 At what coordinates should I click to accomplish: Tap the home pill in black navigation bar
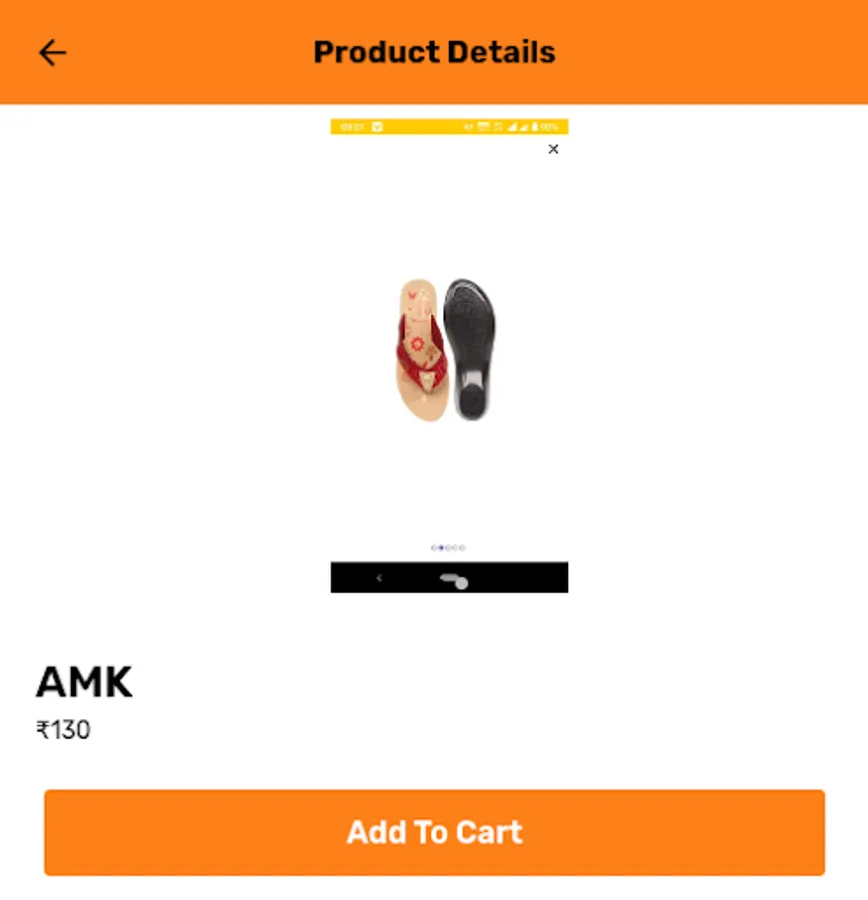coord(454,581)
